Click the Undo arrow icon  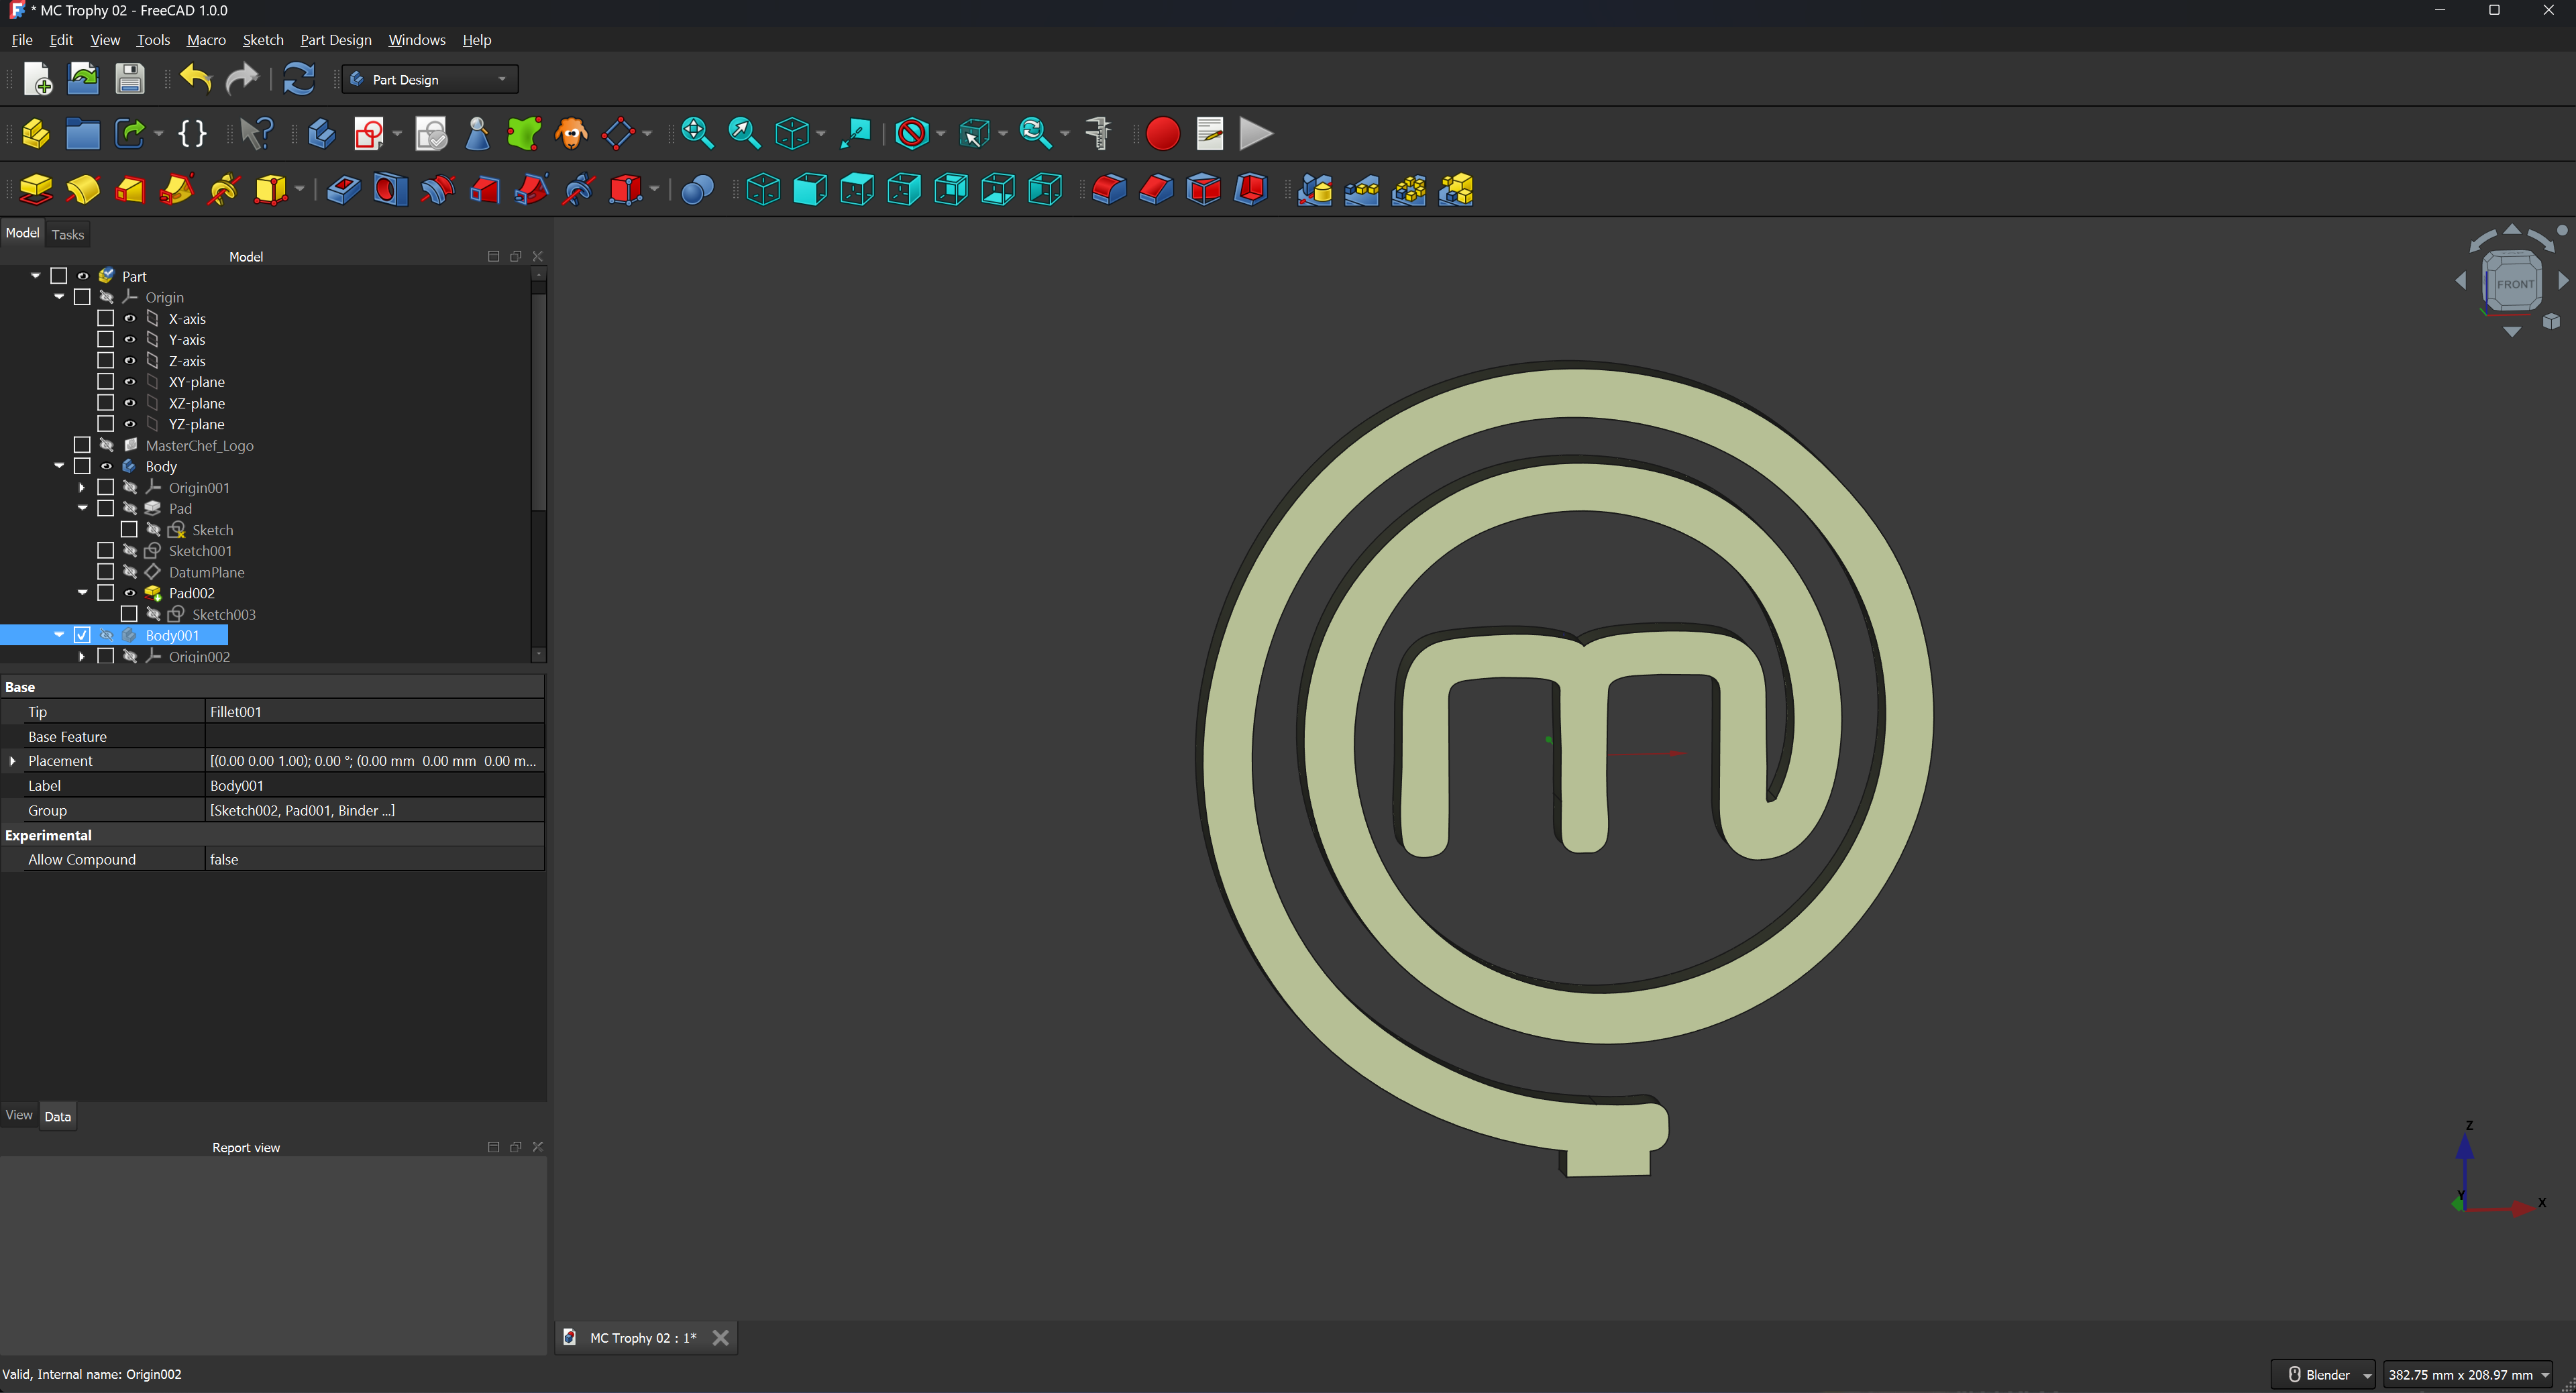196,78
